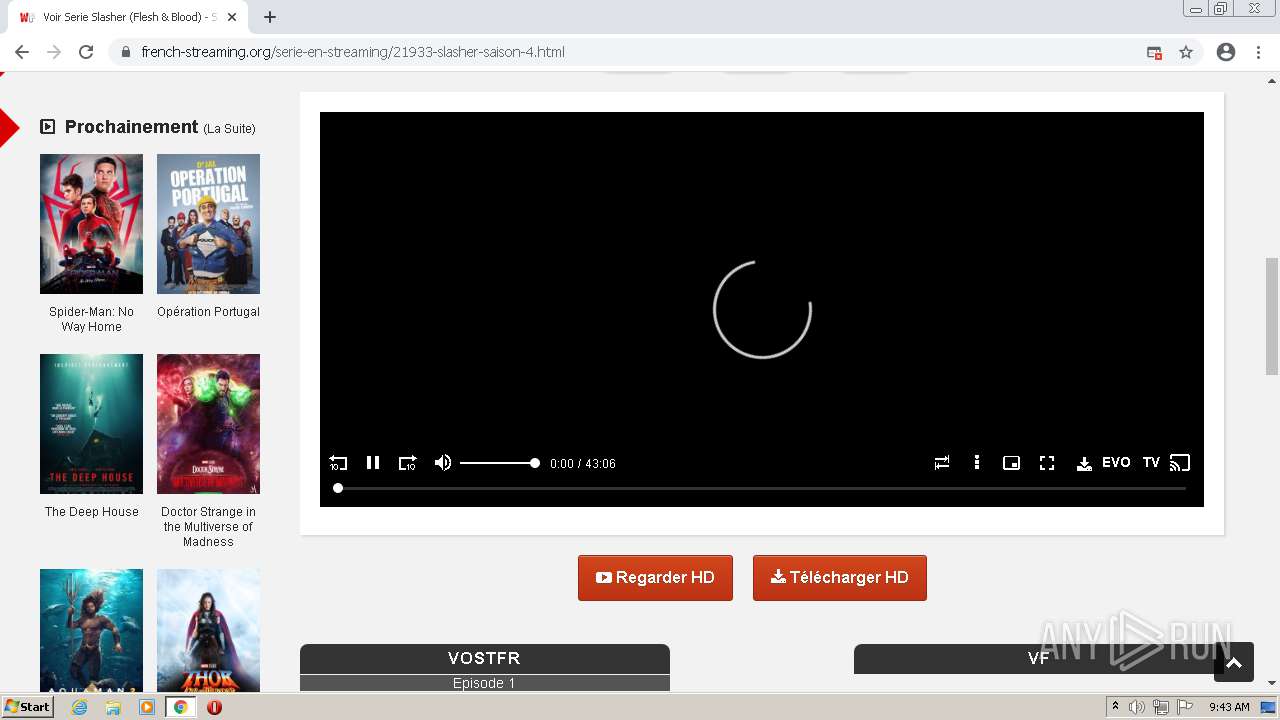View site lock security info
The width and height of the screenshot is (1280, 720).
pos(125,52)
